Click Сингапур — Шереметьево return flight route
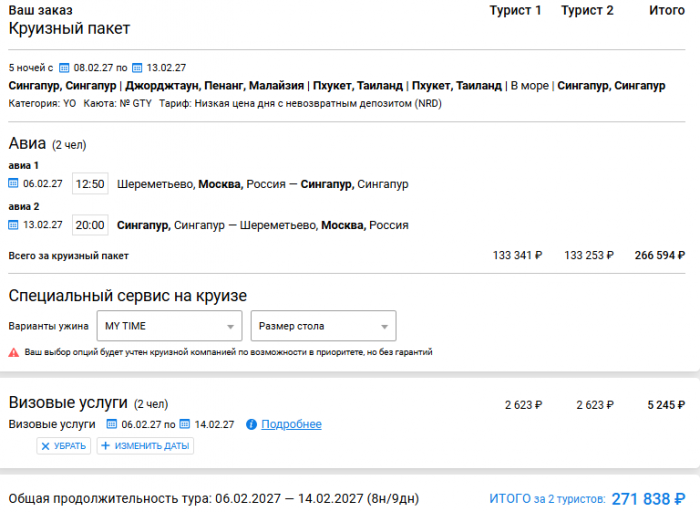Screen dimensions: 700x512 coord(262,225)
